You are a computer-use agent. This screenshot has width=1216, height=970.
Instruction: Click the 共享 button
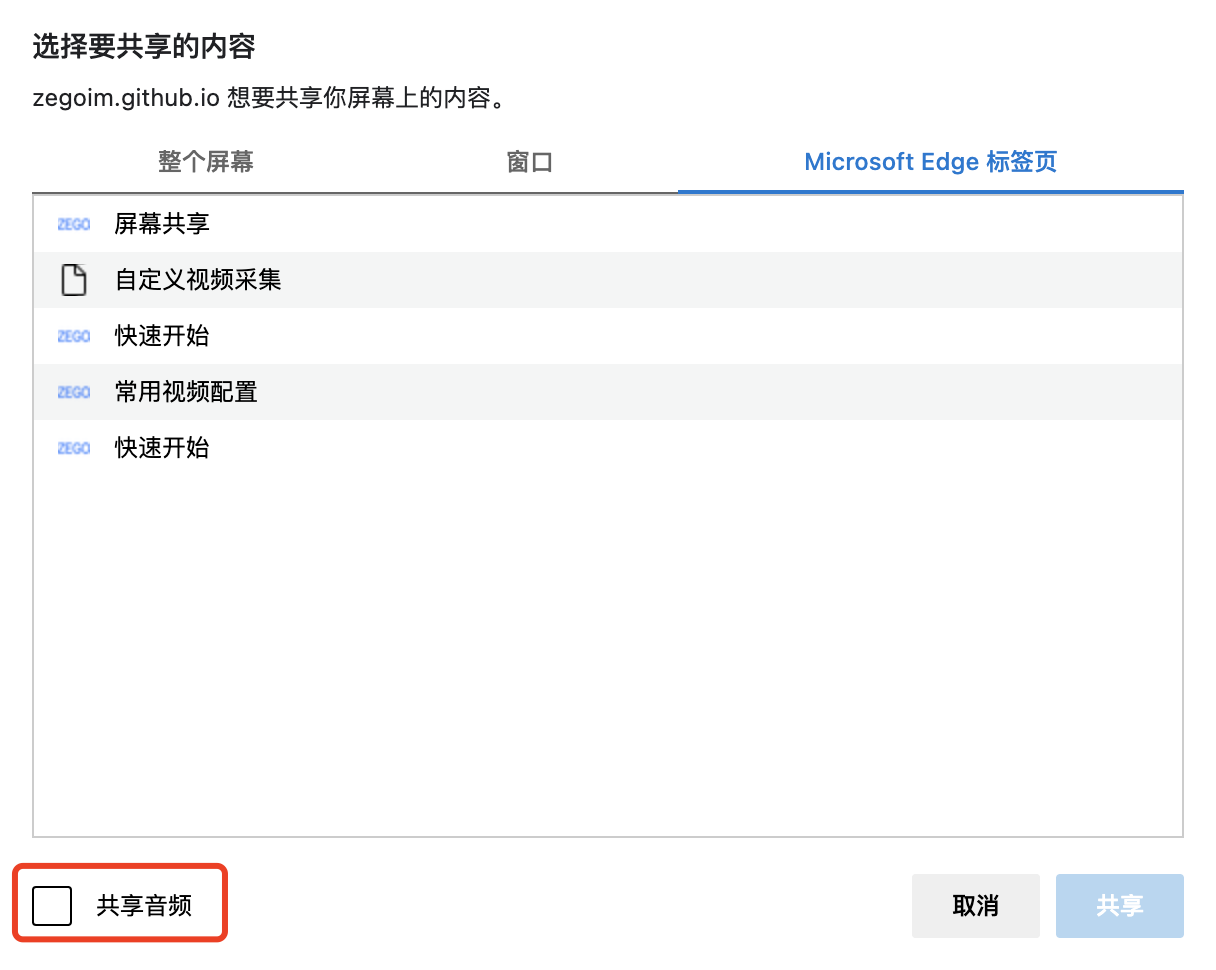[1119, 905]
